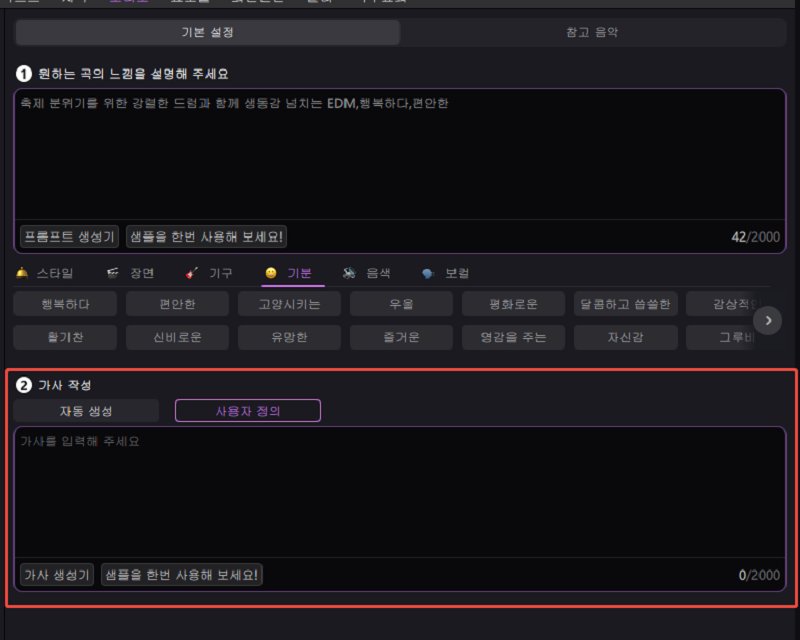
Task: Toggle the 우울 mood tag
Action: point(401,304)
